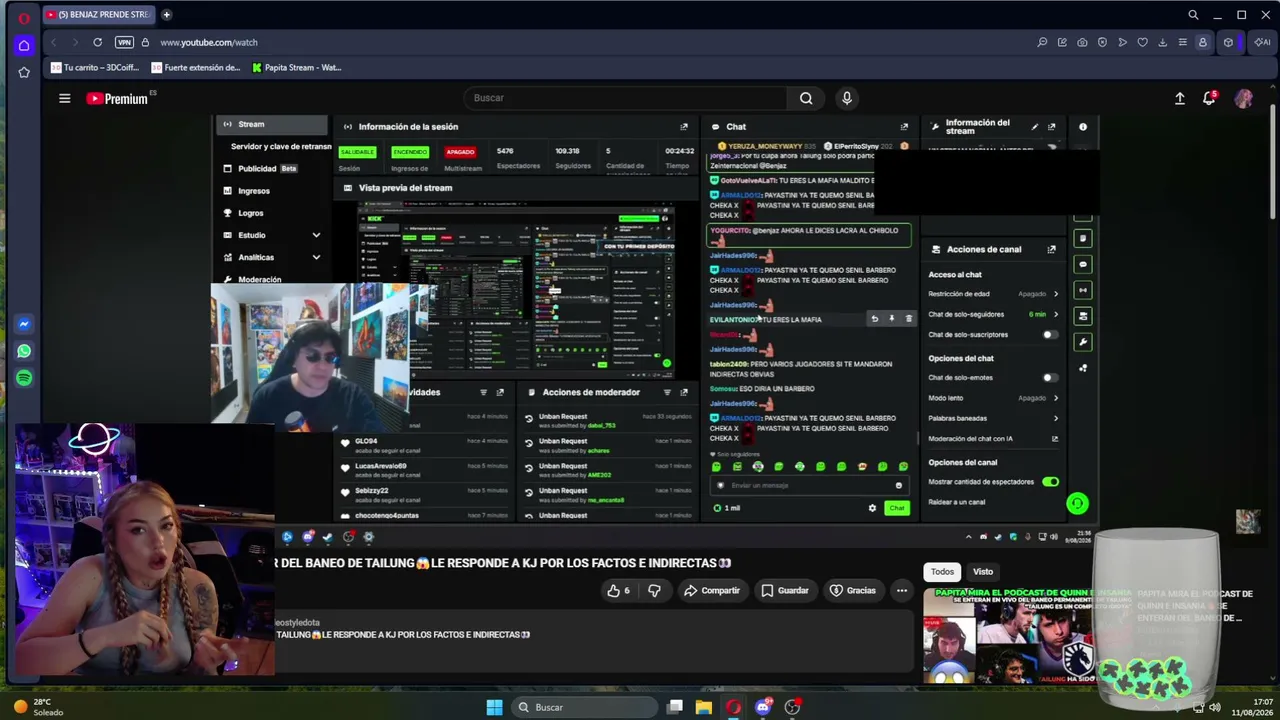The height and width of the screenshot is (720, 1280).
Task: Open the YouTube guide hamburger menu
Action: pos(64,98)
